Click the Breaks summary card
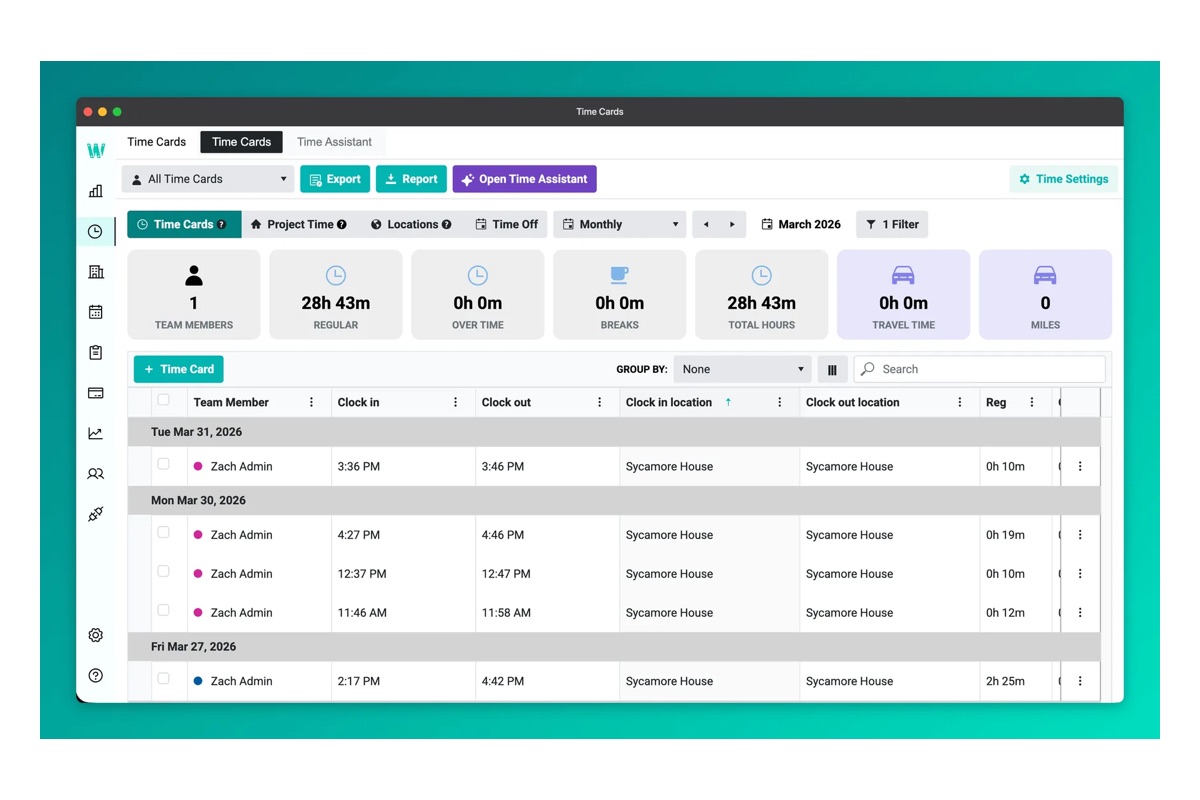1200x800 pixels. 620,294
